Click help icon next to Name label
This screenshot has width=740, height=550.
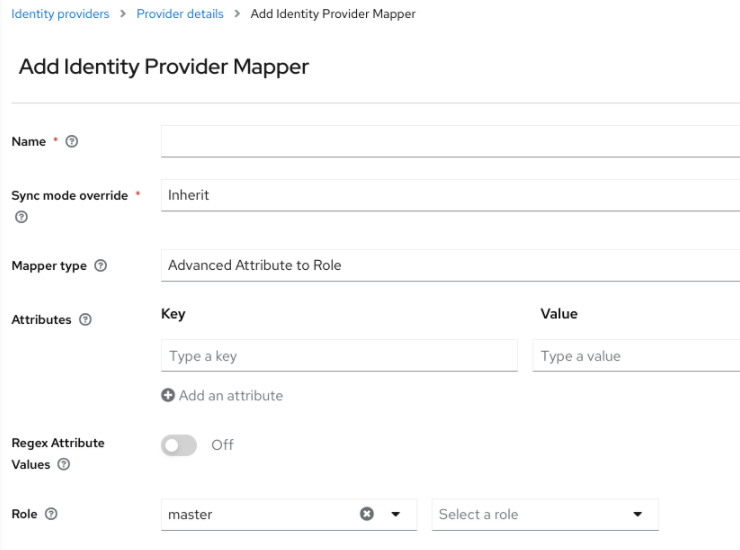point(71,142)
